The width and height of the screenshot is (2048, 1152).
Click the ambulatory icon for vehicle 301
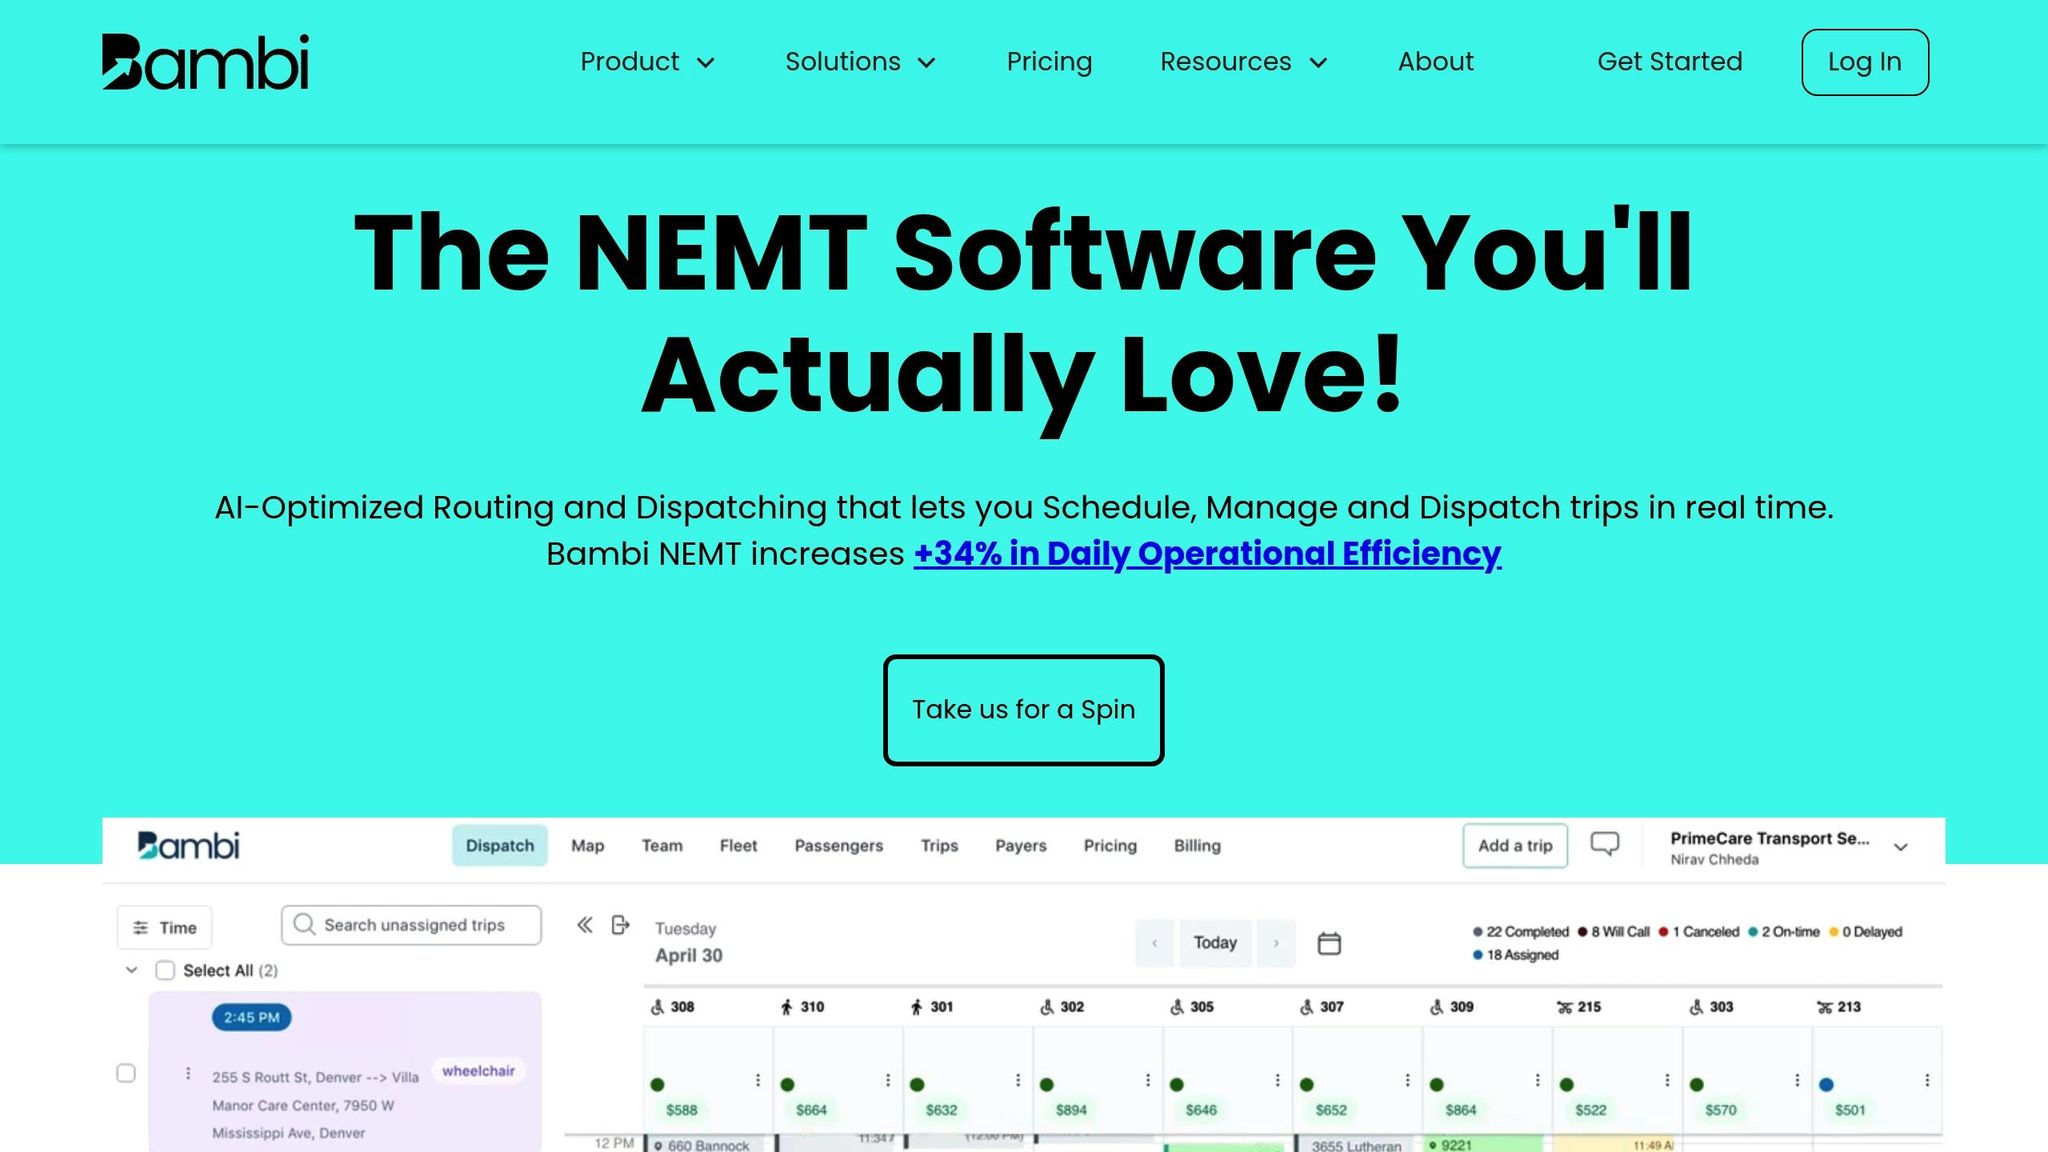(916, 1007)
